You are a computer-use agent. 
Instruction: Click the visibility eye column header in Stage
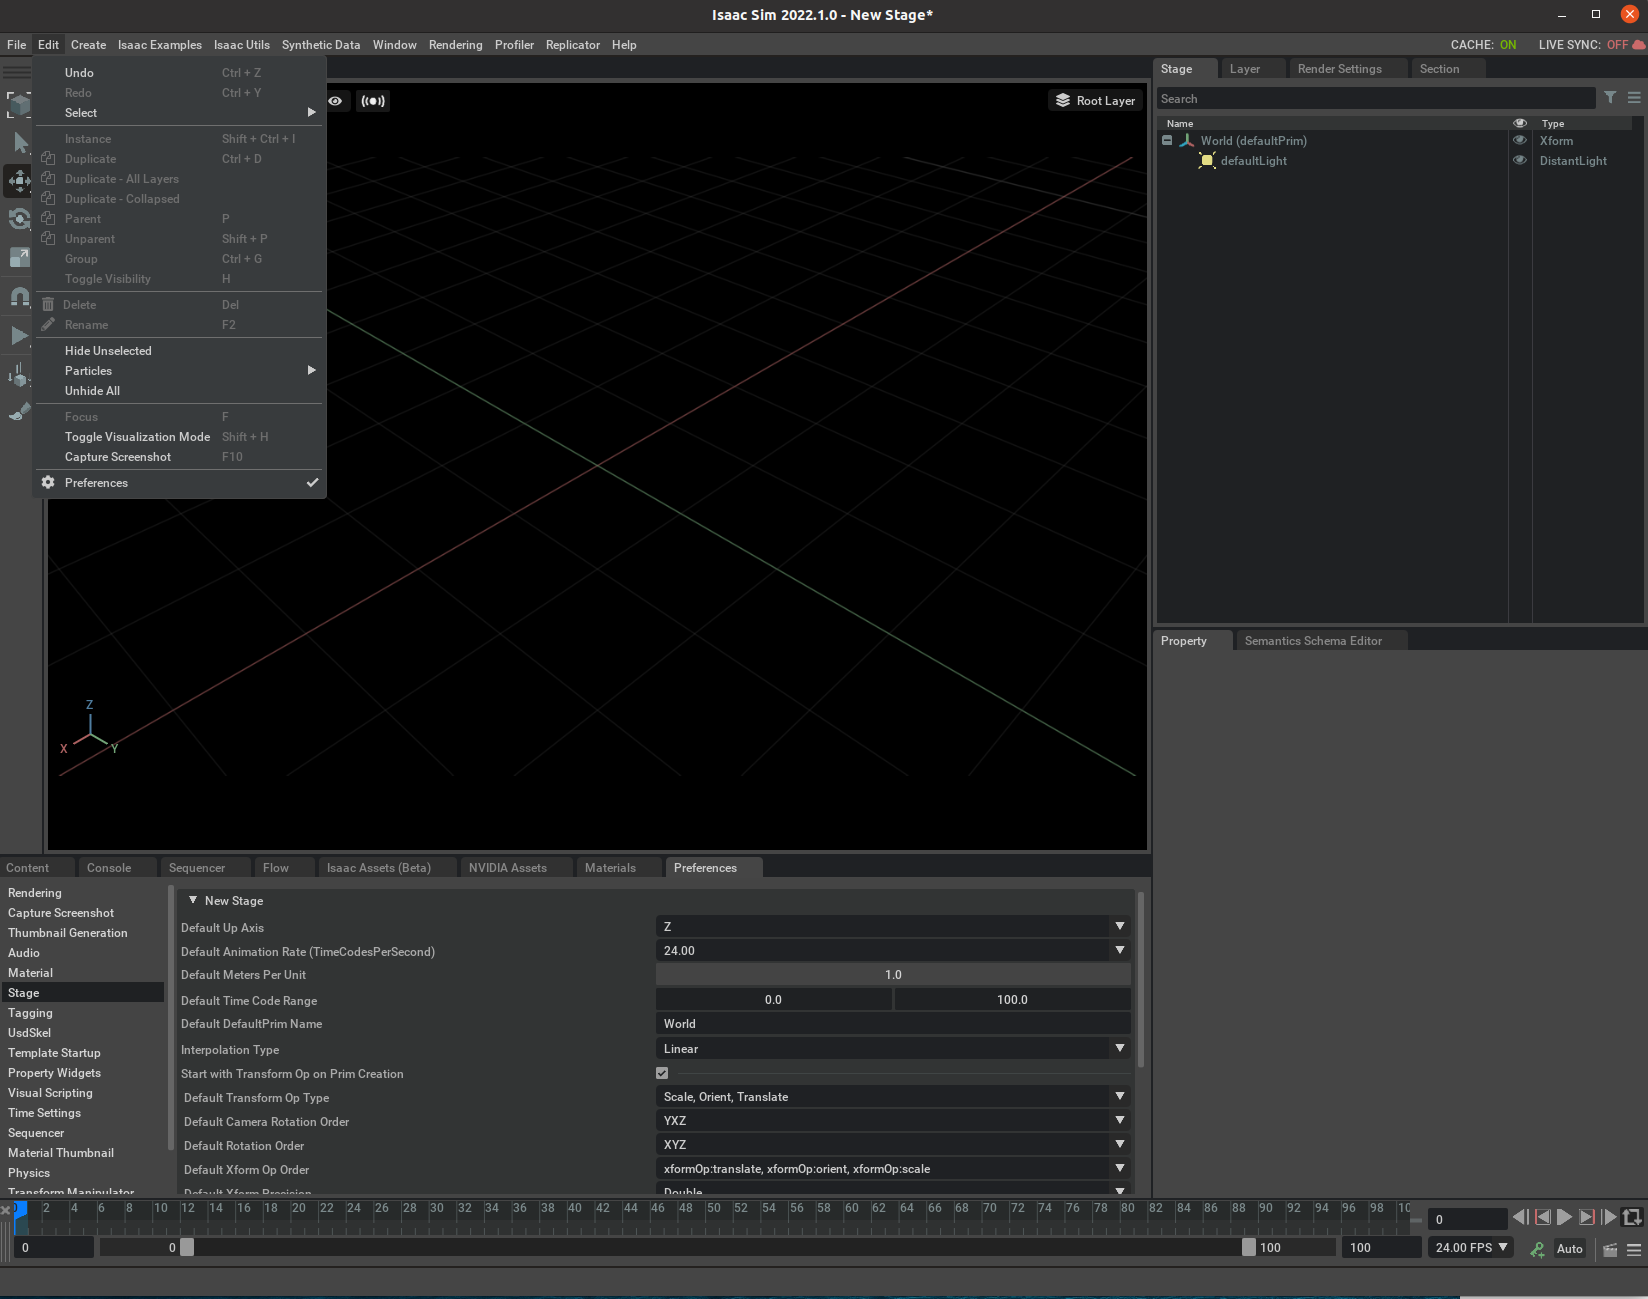point(1520,124)
